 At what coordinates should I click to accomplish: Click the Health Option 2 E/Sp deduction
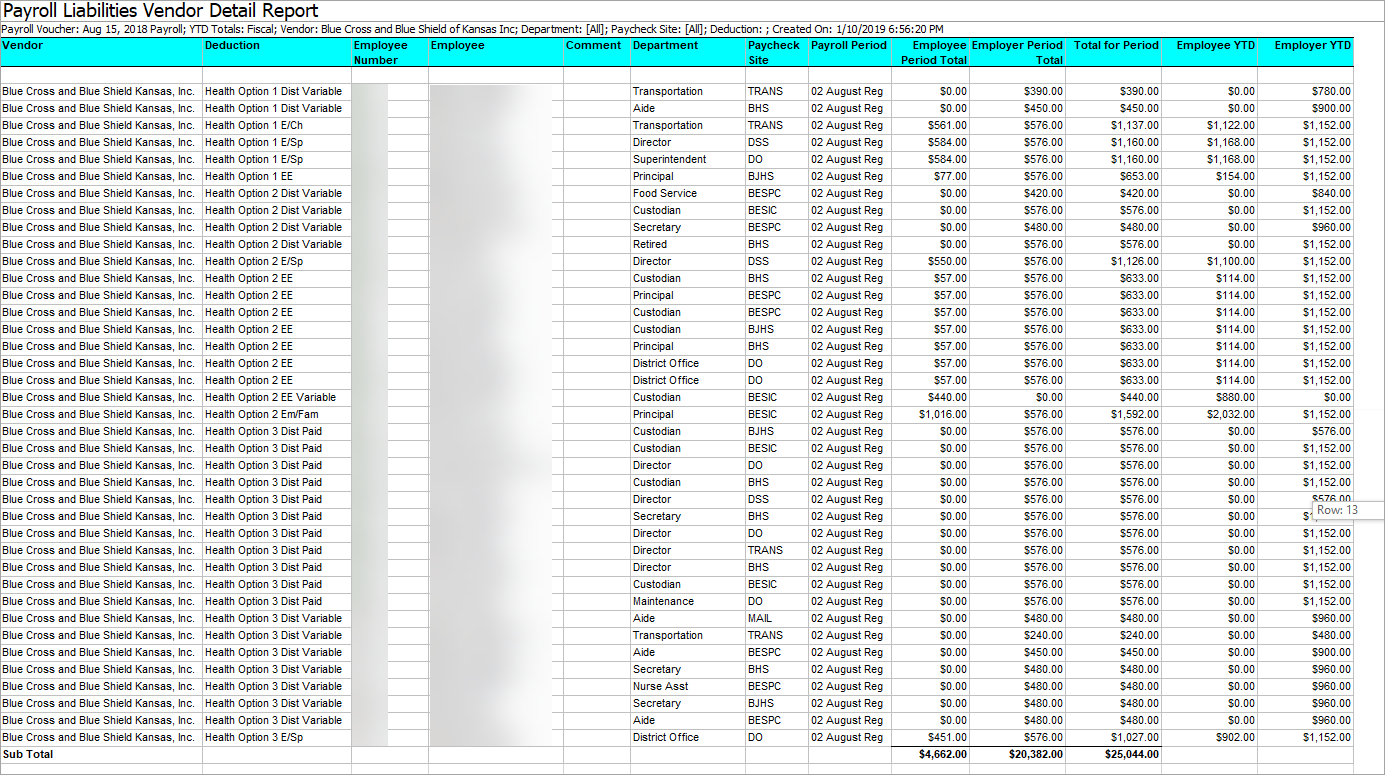(254, 262)
